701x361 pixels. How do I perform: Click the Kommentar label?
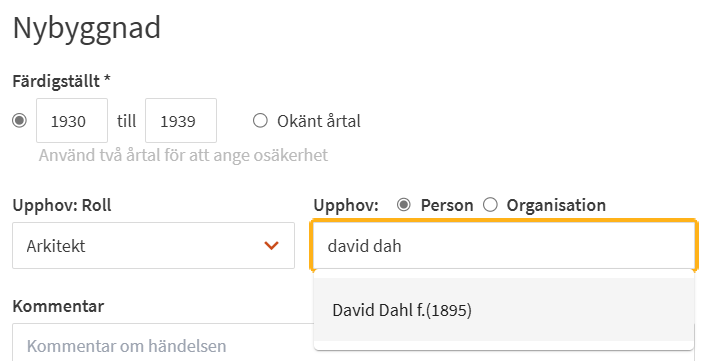click(x=58, y=306)
